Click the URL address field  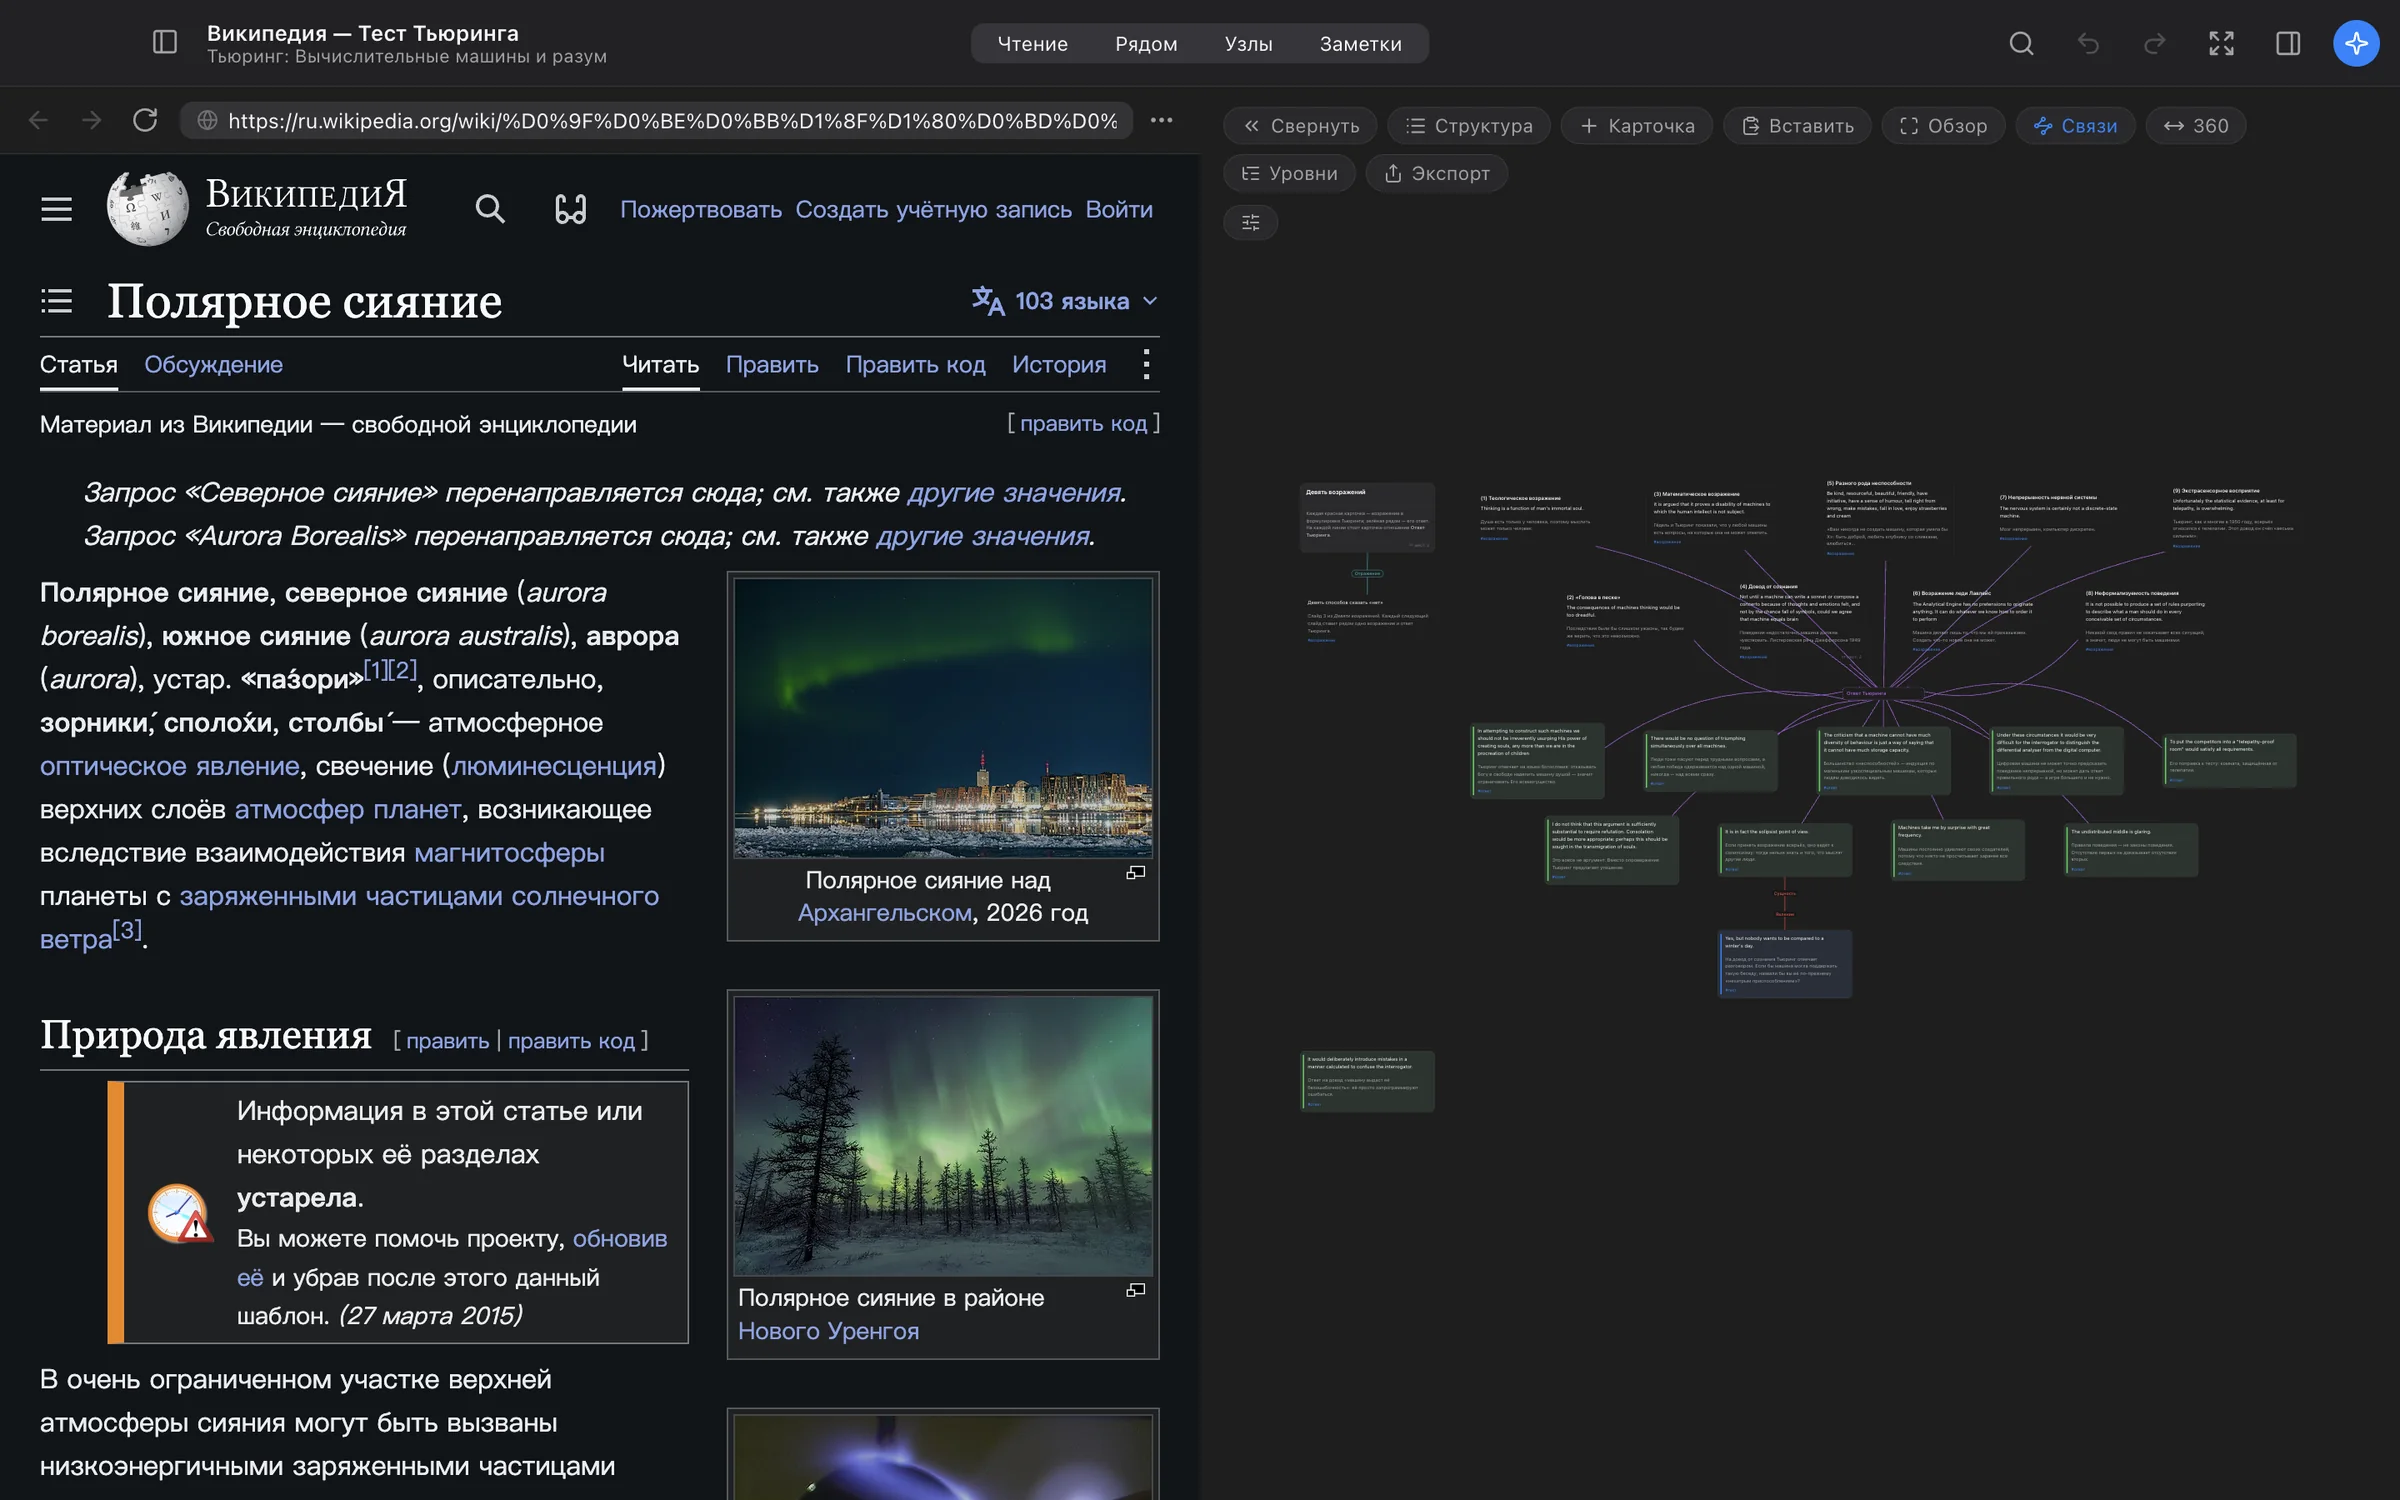[x=657, y=120]
